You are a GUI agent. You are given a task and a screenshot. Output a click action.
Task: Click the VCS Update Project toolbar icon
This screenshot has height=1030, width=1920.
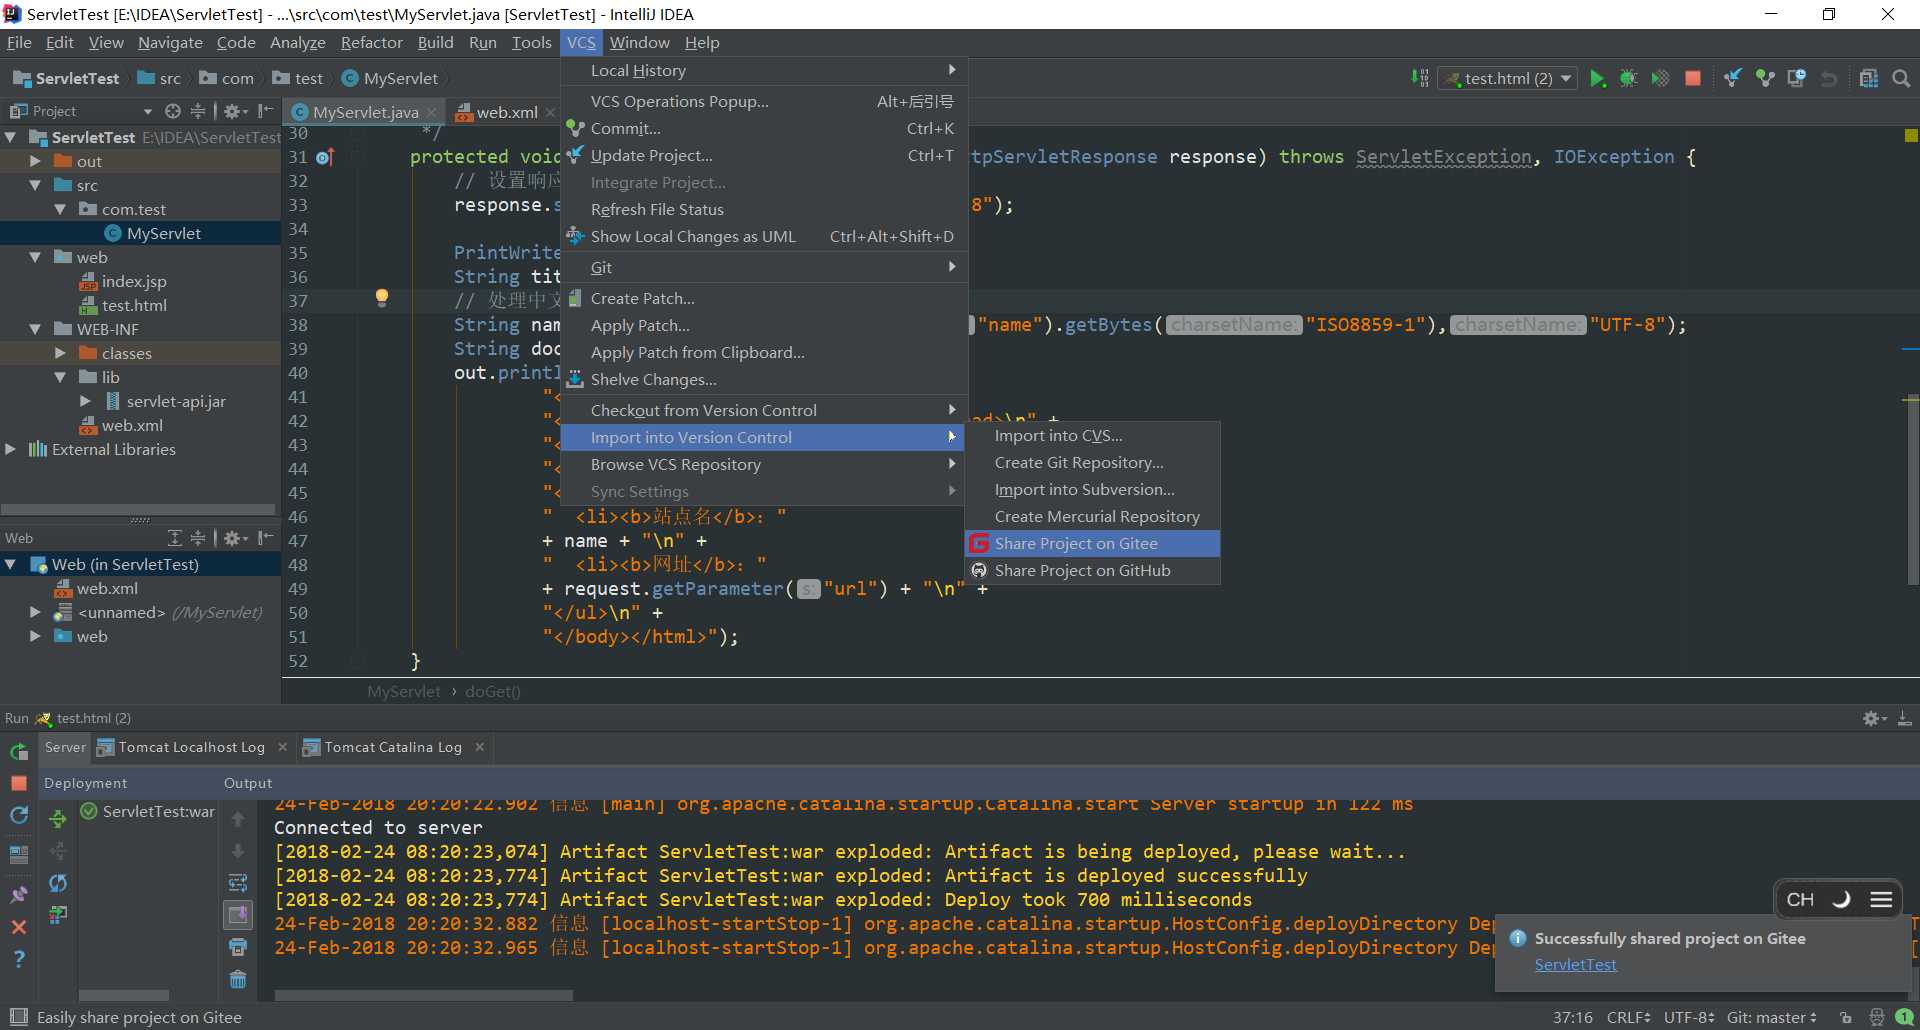pos(1733,78)
